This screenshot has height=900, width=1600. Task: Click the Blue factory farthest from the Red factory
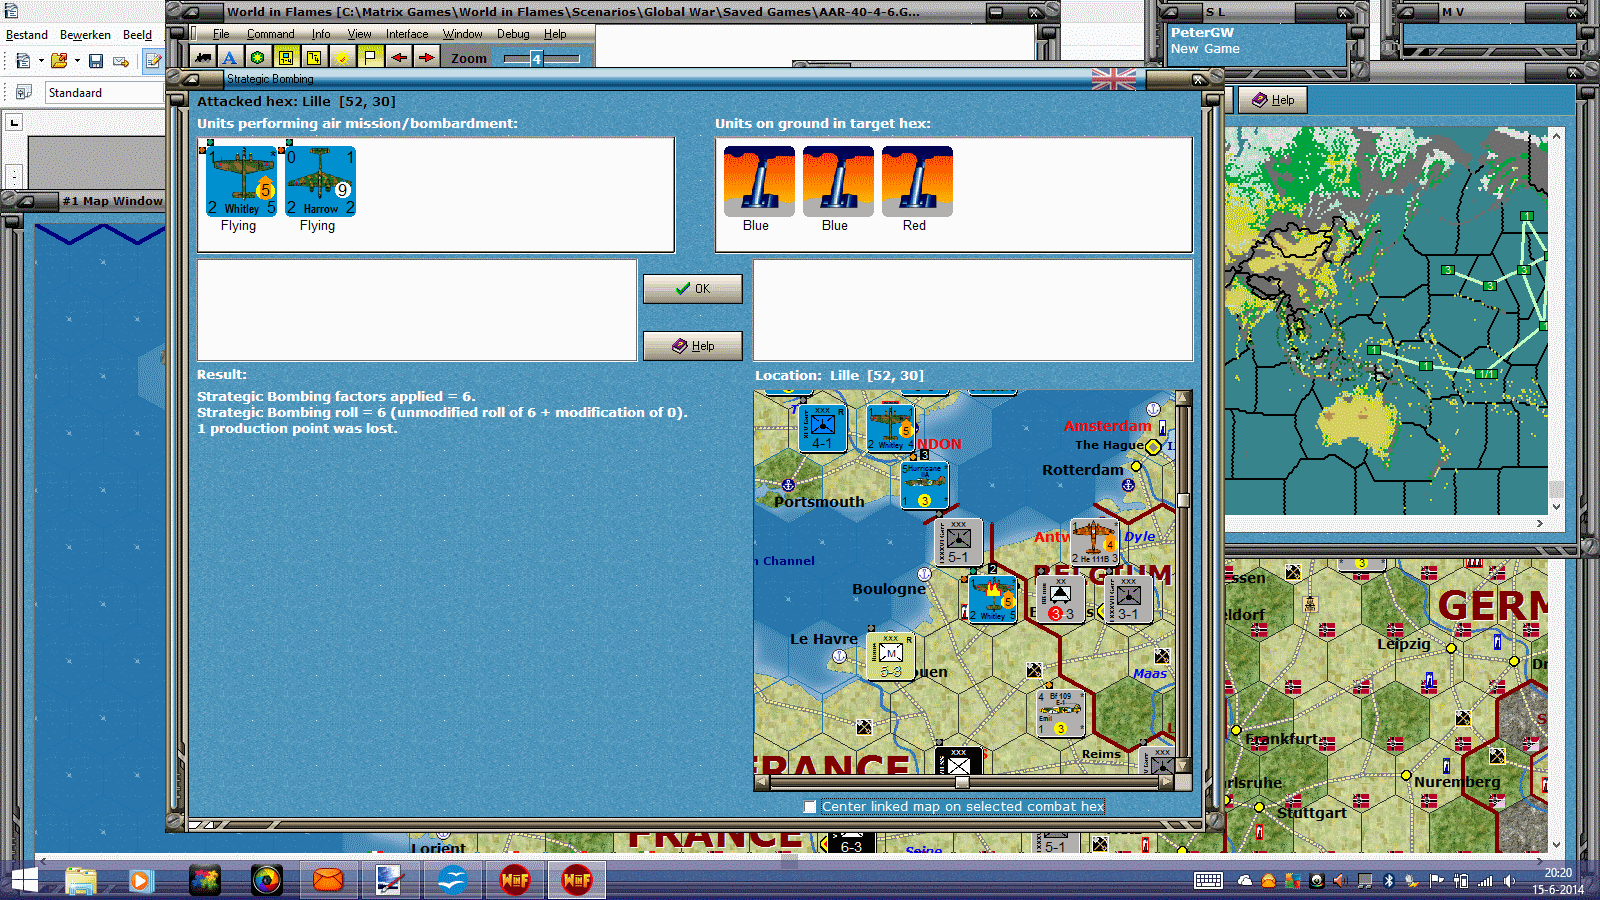(759, 181)
